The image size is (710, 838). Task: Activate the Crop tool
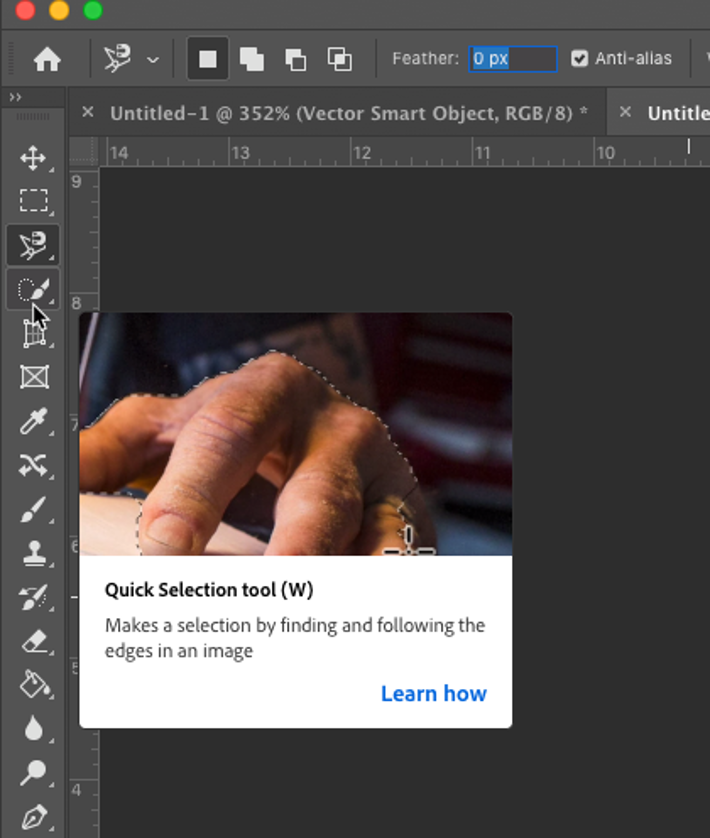coord(33,334)
